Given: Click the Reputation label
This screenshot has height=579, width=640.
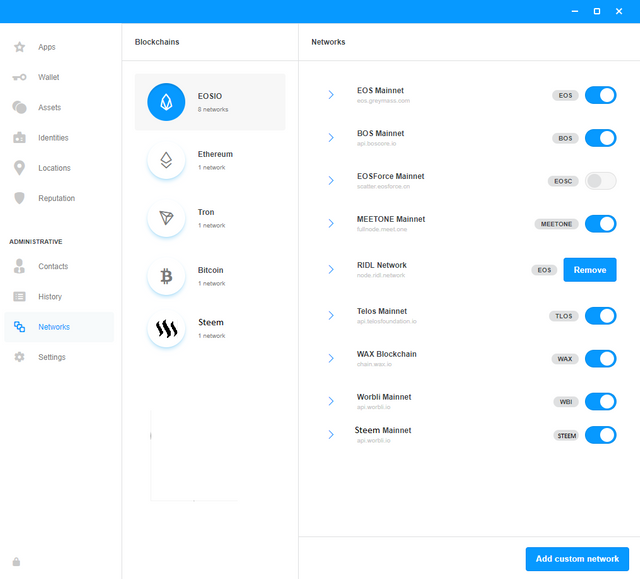Looking at the screenshot, I should 57,198.
